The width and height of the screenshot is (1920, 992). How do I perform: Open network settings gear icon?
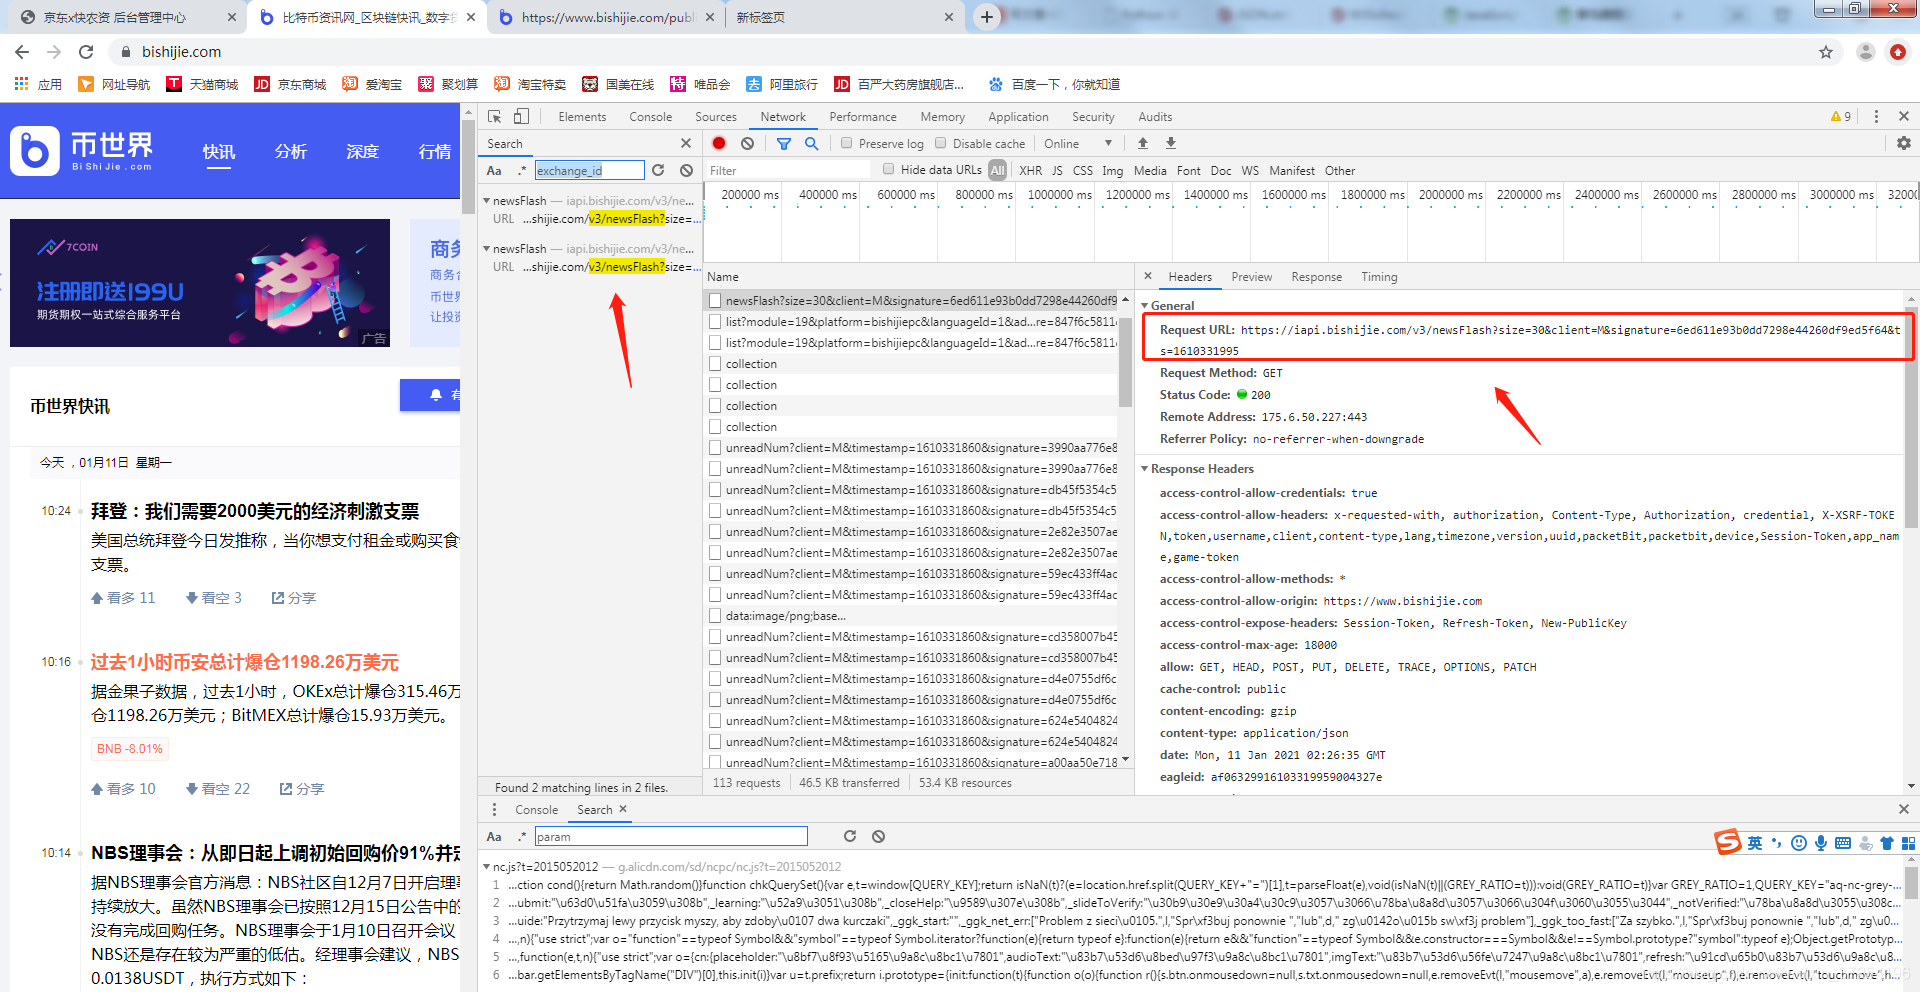point(1904,143)
